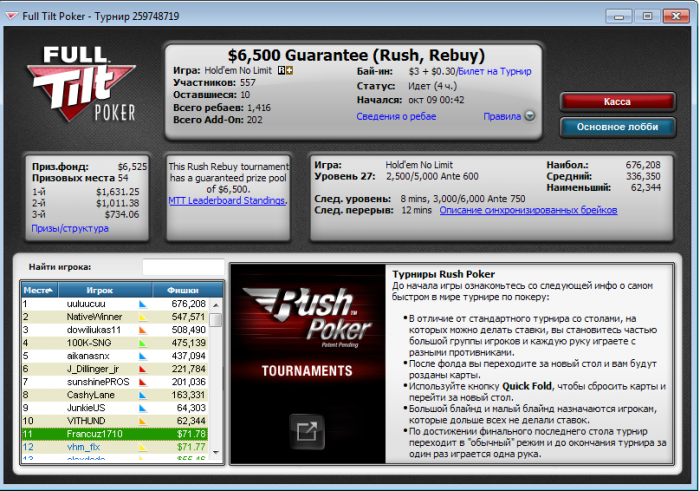
Task: Click the 1-й prize amount $1,631.25
Action: tap(117, 192)
